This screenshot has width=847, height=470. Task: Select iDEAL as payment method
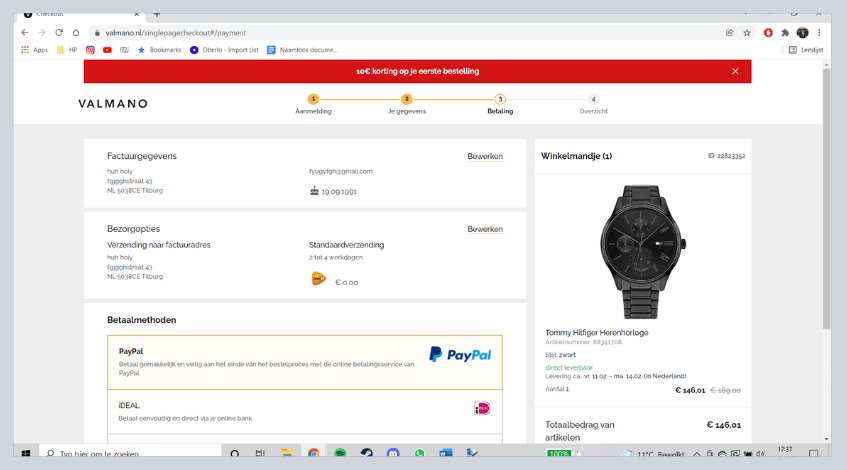[x=305, y=411]
